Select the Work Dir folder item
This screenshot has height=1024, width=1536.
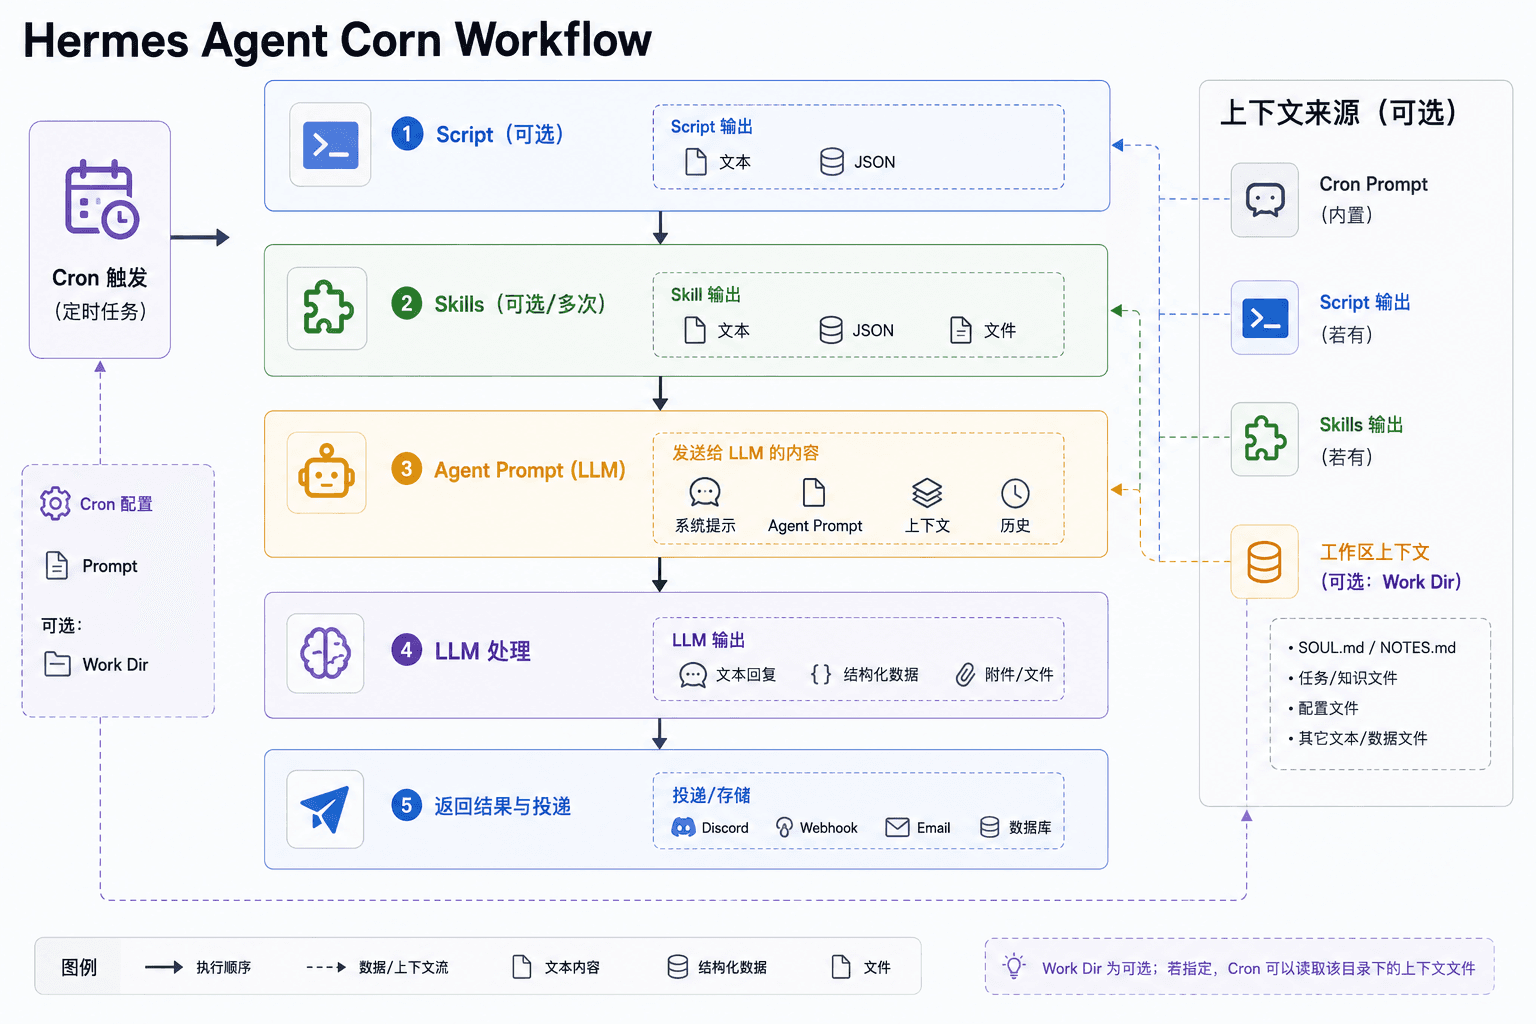coord(97,665)
